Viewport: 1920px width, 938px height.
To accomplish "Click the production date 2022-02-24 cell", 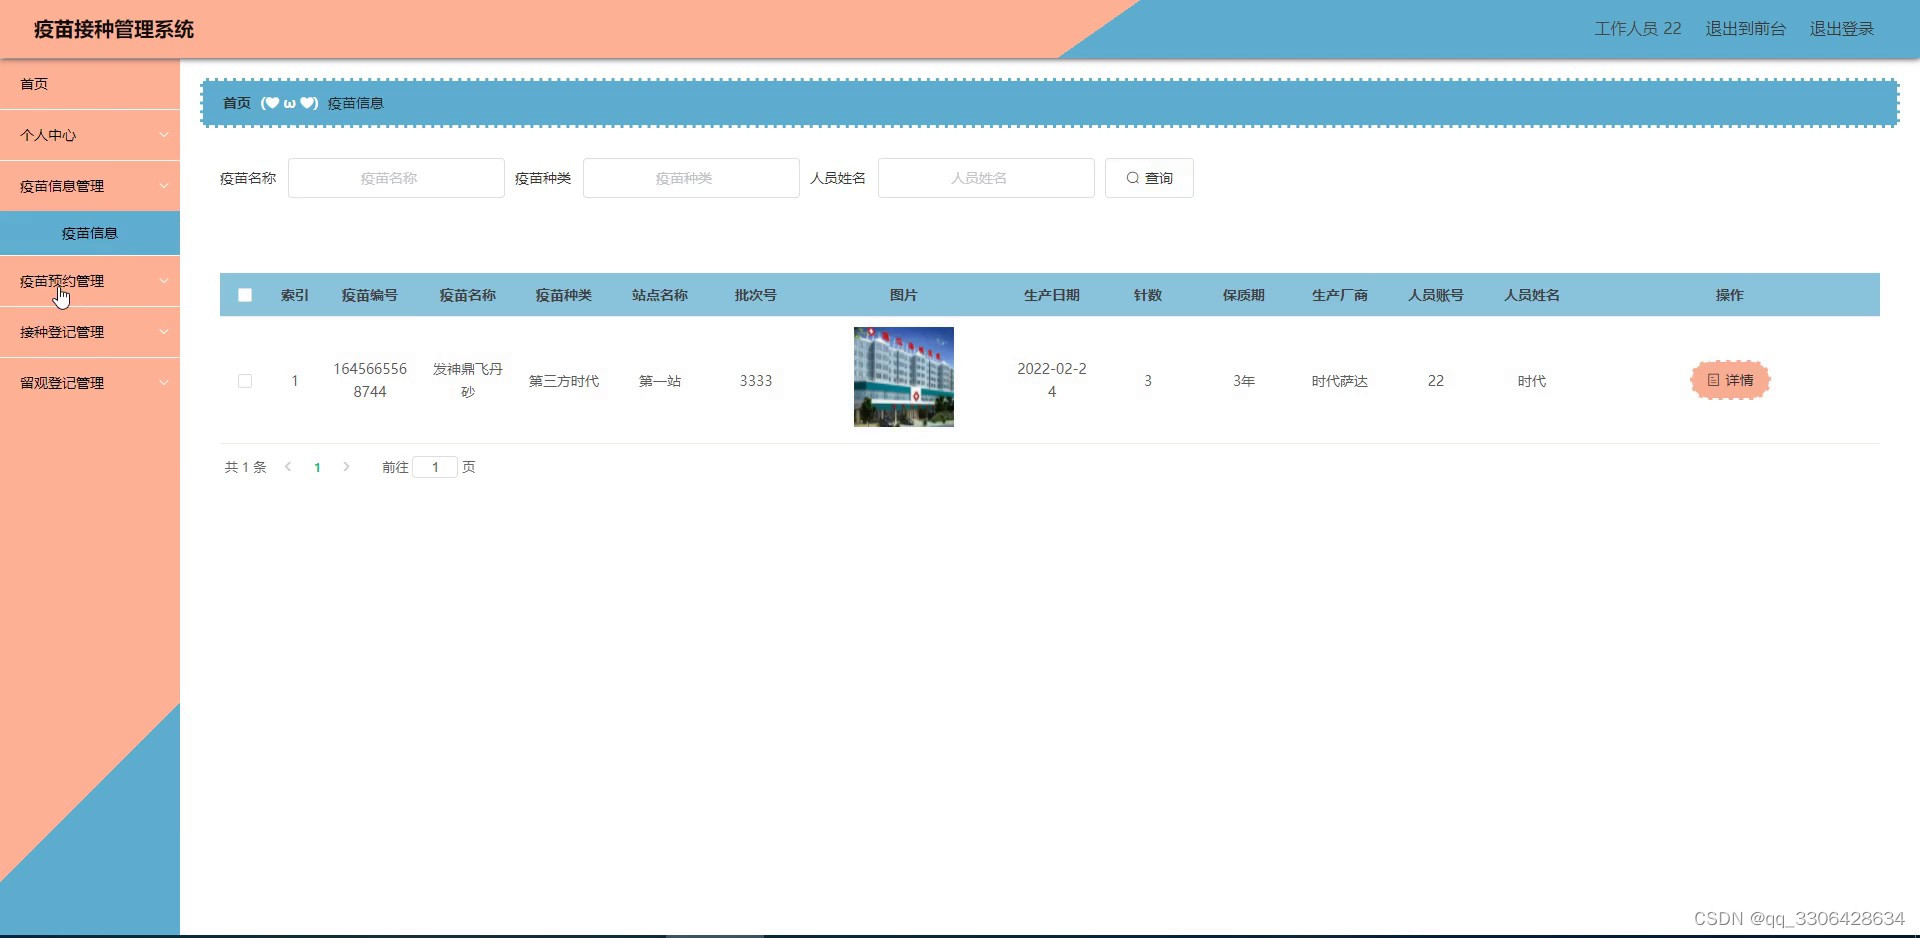I will tap(1052, 380).
